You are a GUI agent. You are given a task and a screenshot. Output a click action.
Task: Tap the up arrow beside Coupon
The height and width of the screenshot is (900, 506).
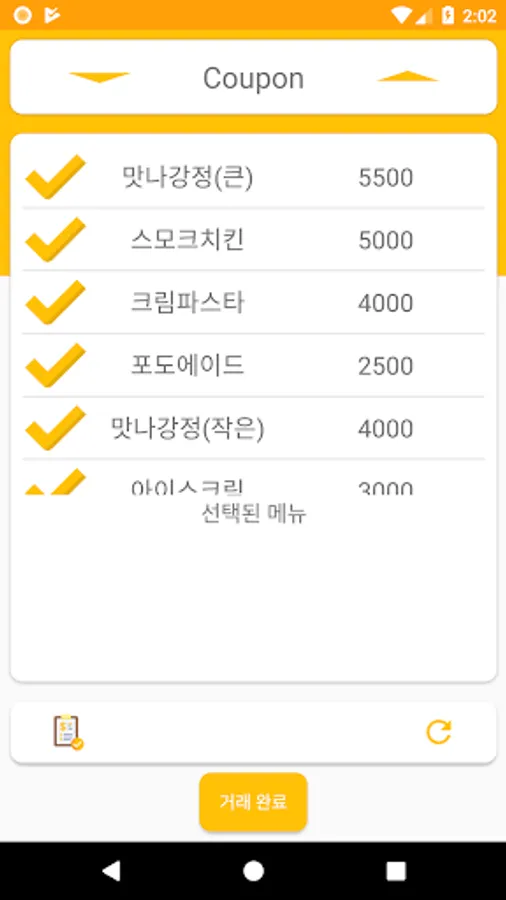click(408, 76)
